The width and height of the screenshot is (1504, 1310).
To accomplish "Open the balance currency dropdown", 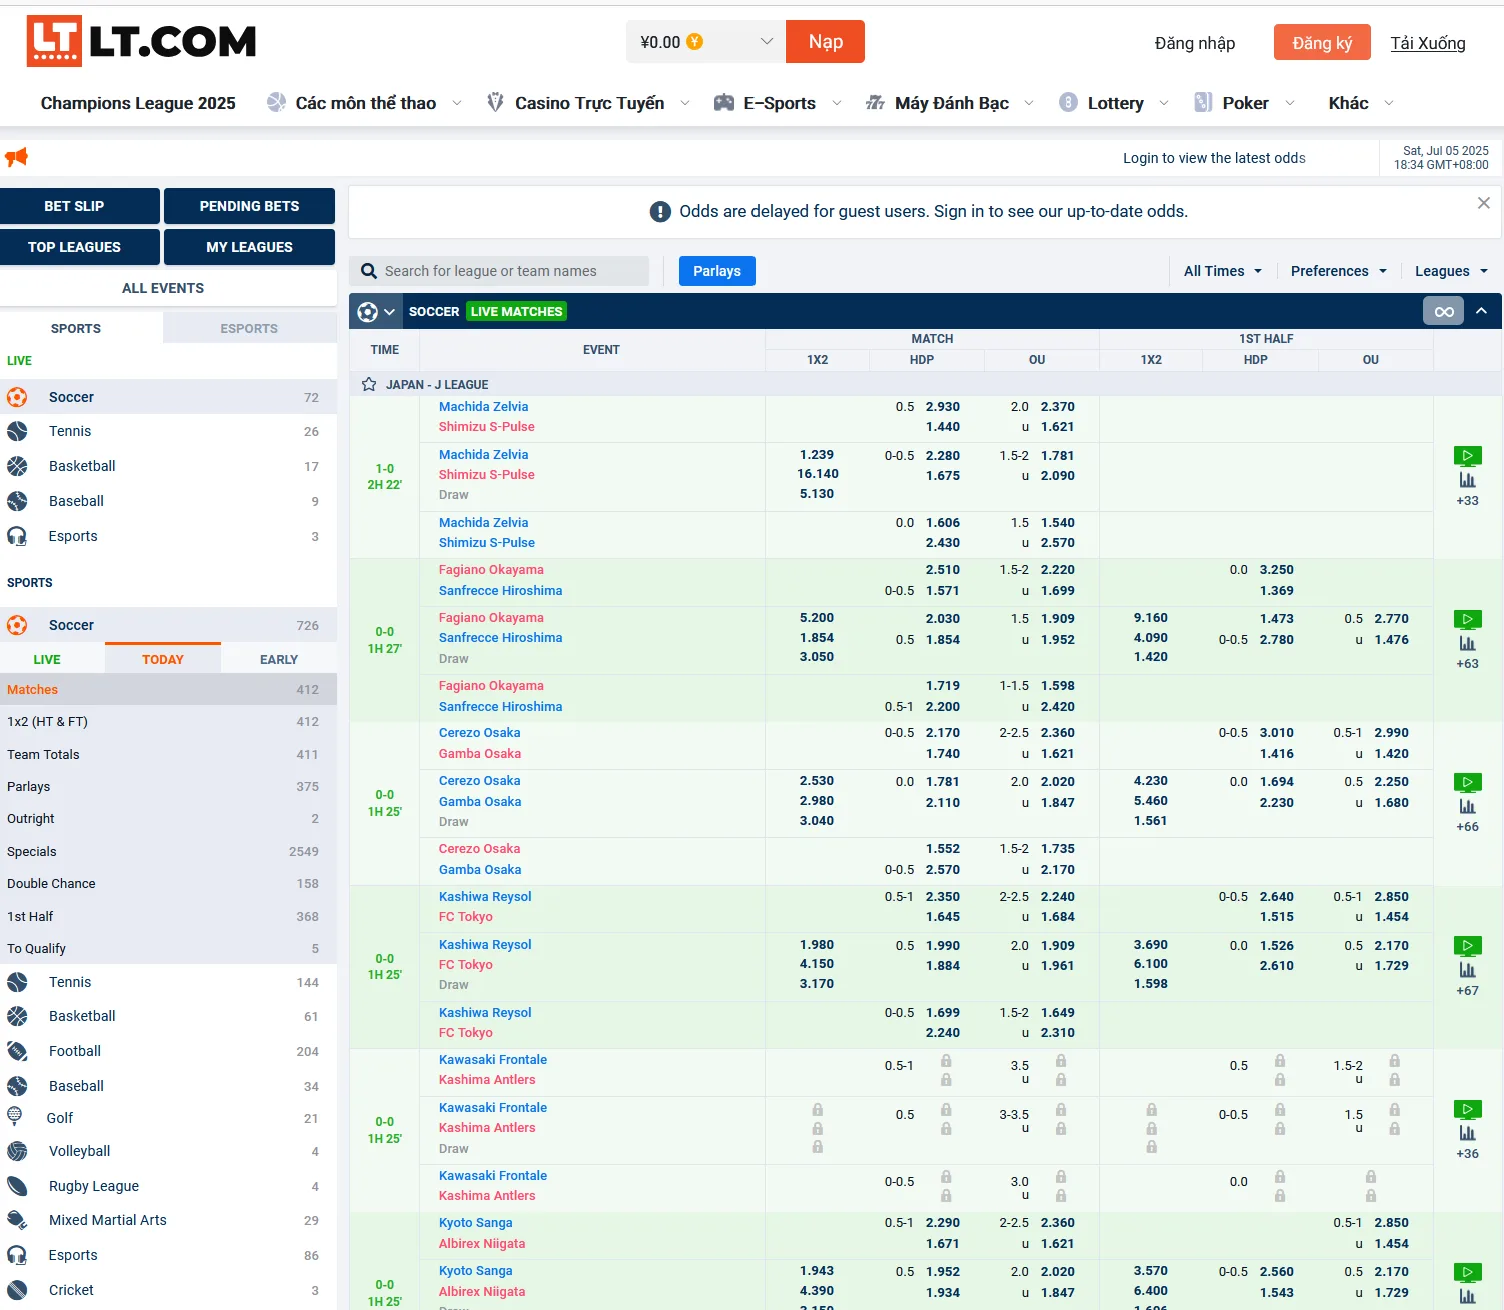I will click(706, 42).
